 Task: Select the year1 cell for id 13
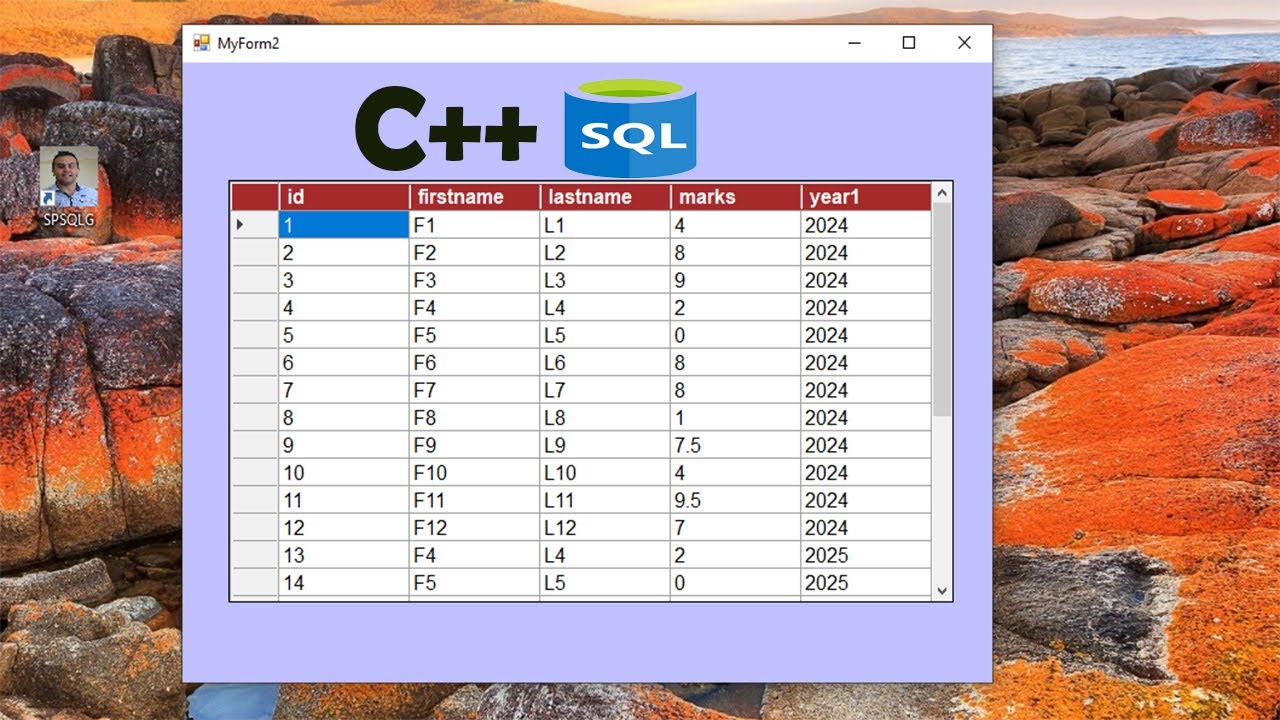tap(866, 555)
